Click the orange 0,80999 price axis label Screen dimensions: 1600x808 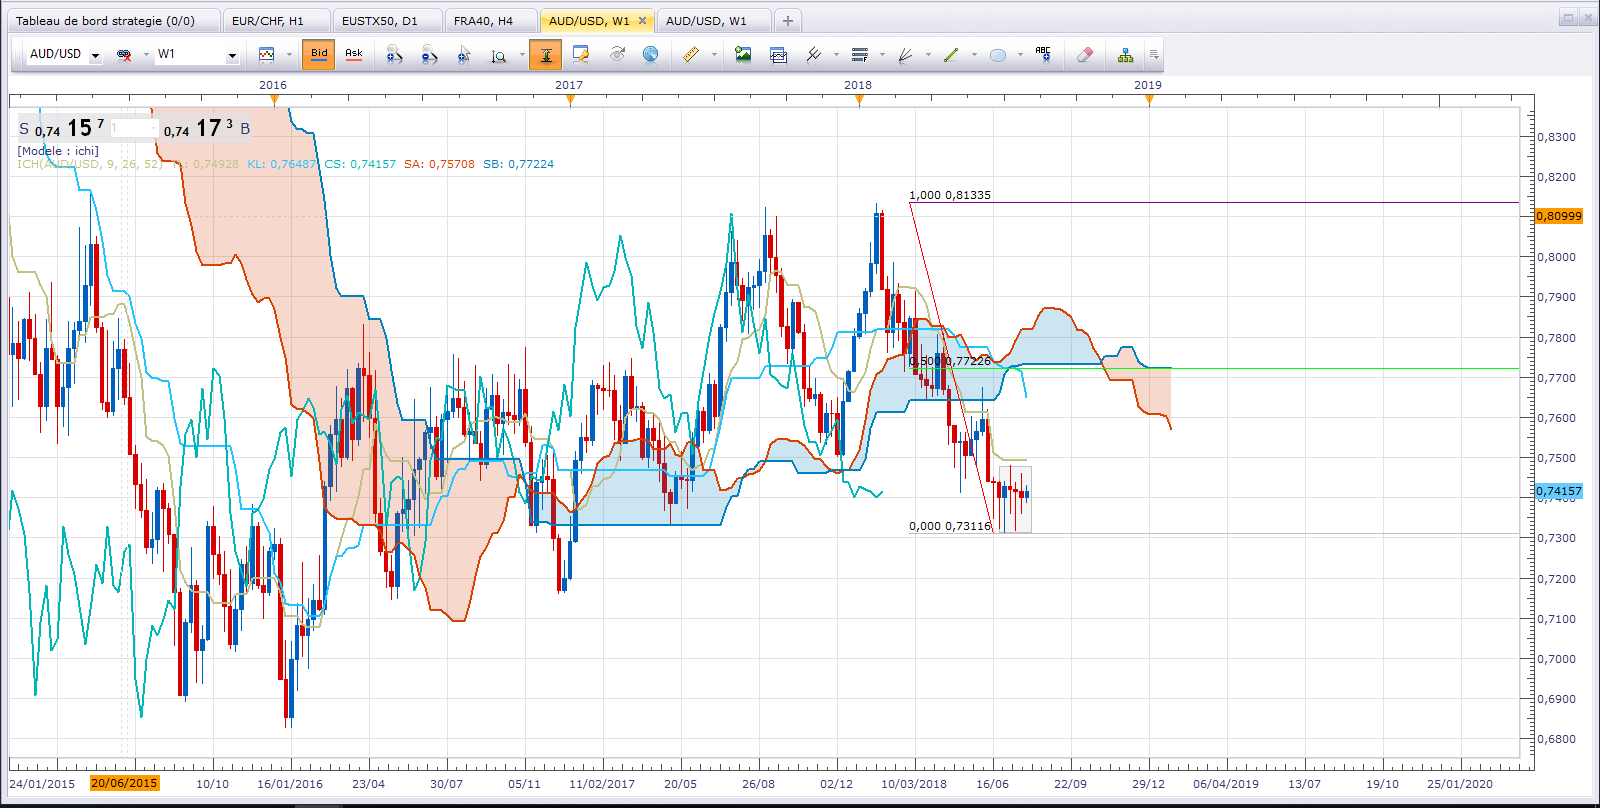click(1559, 216)
